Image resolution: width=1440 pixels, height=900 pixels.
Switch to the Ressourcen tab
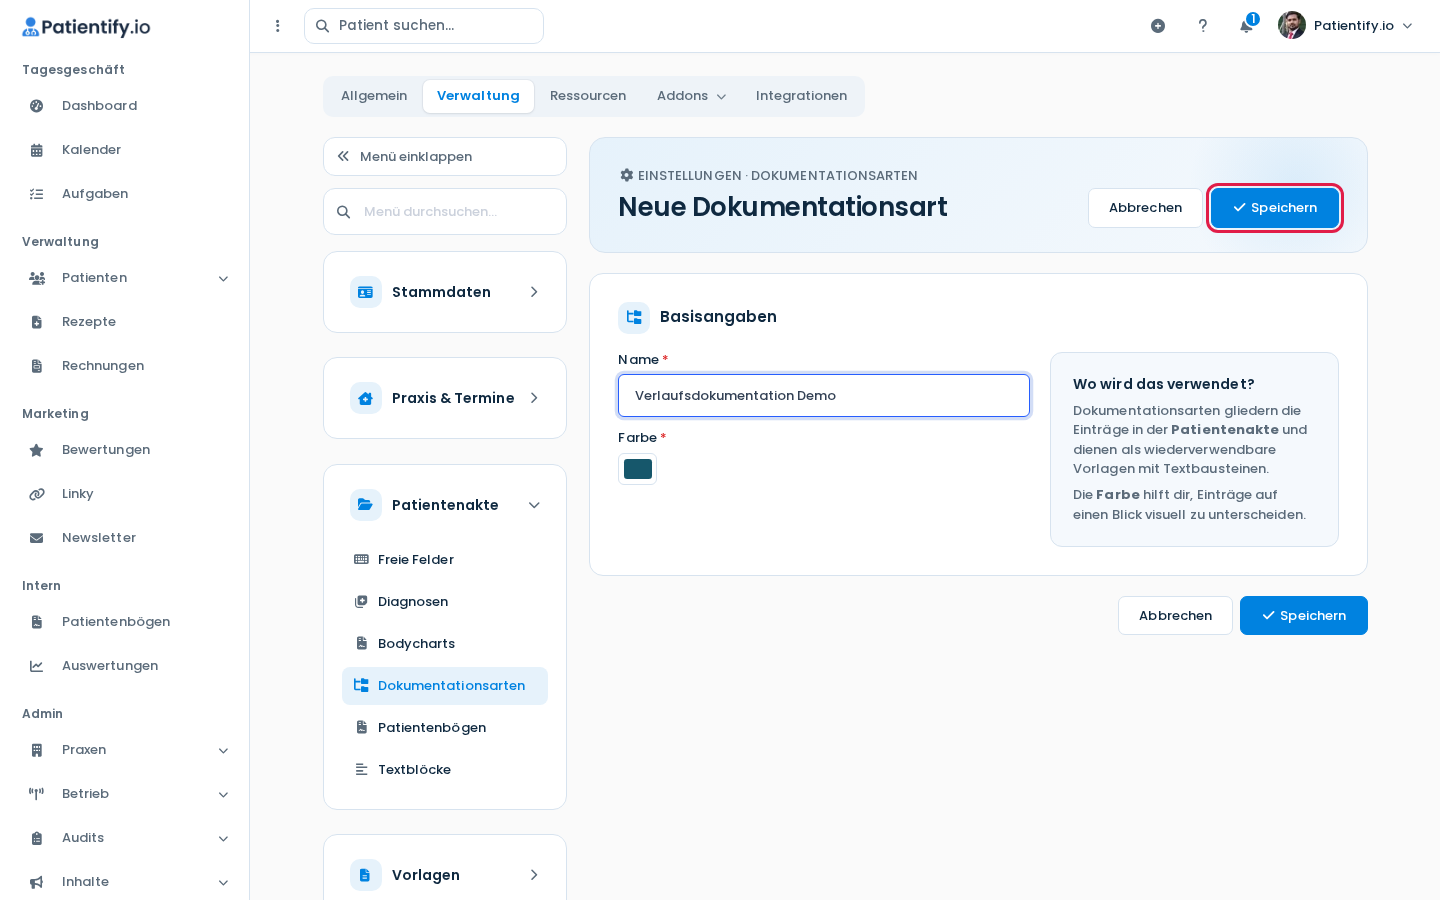pyautogui.click(x=588, y=96)
